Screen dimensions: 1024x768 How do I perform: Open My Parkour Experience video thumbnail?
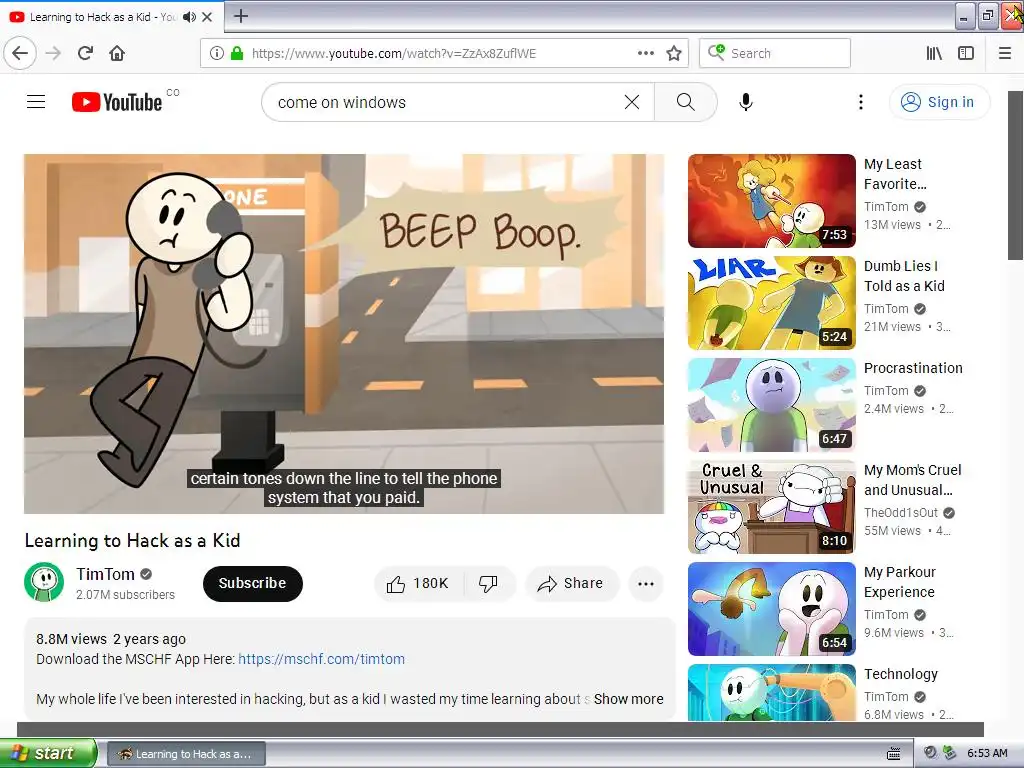point(772,609)
